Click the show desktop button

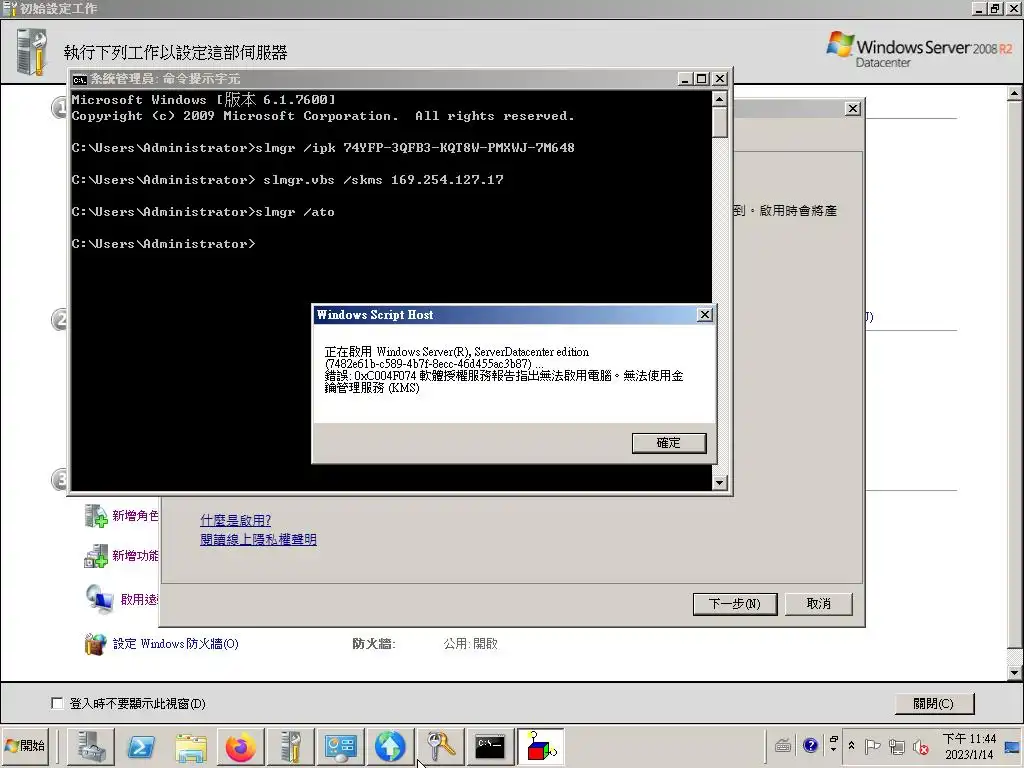pyautogui.click(x=1013, y=746)
